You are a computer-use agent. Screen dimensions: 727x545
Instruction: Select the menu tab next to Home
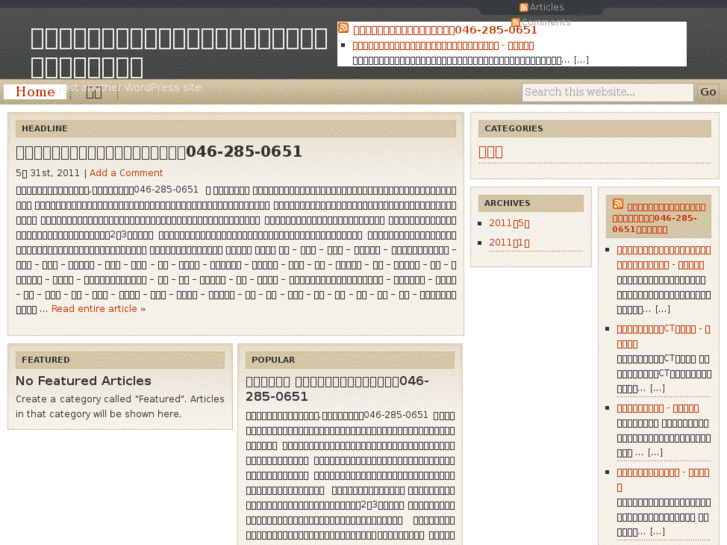pos(94,92)
